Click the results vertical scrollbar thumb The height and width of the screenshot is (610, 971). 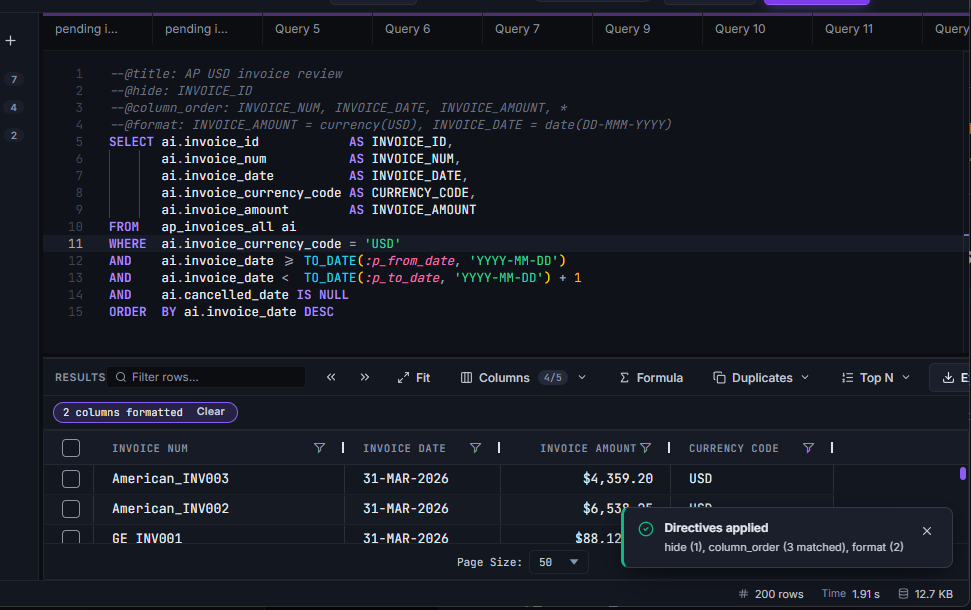pos(963,474)
